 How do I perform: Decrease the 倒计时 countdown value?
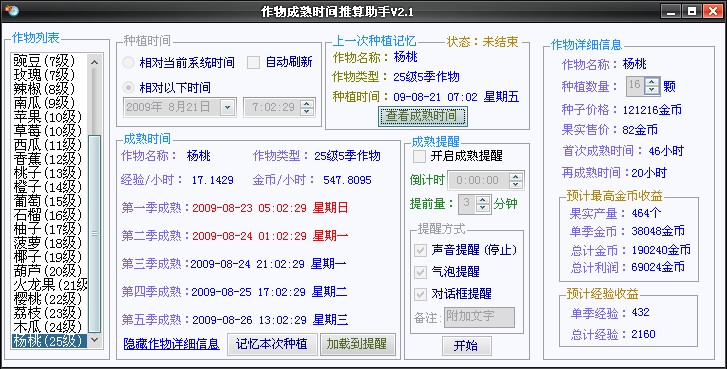click(516, 184)
